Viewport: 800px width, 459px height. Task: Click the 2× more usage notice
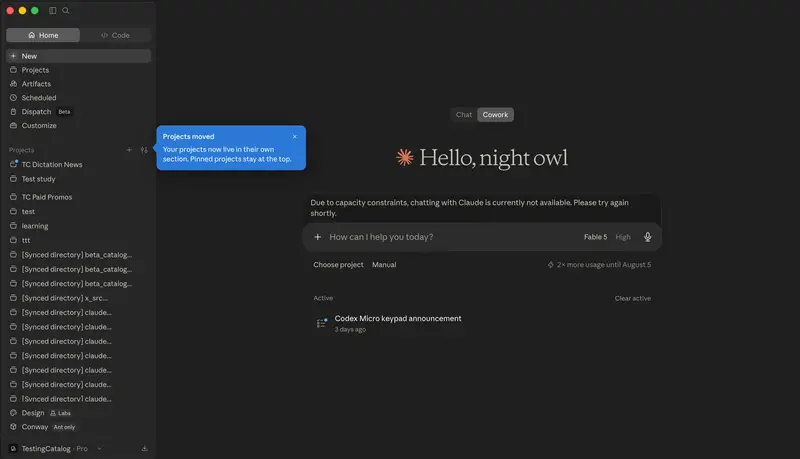point(599,265)
